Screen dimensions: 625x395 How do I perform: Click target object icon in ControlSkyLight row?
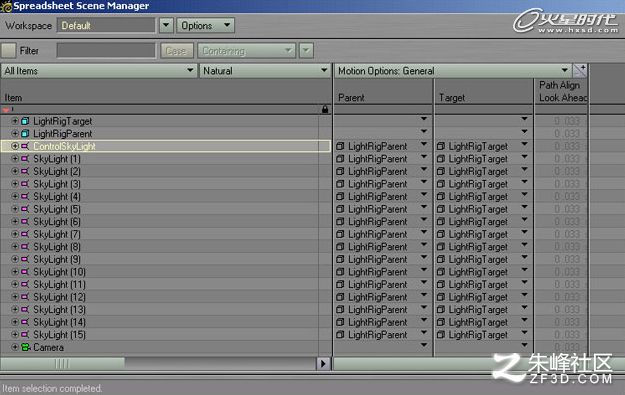(440, 146)
